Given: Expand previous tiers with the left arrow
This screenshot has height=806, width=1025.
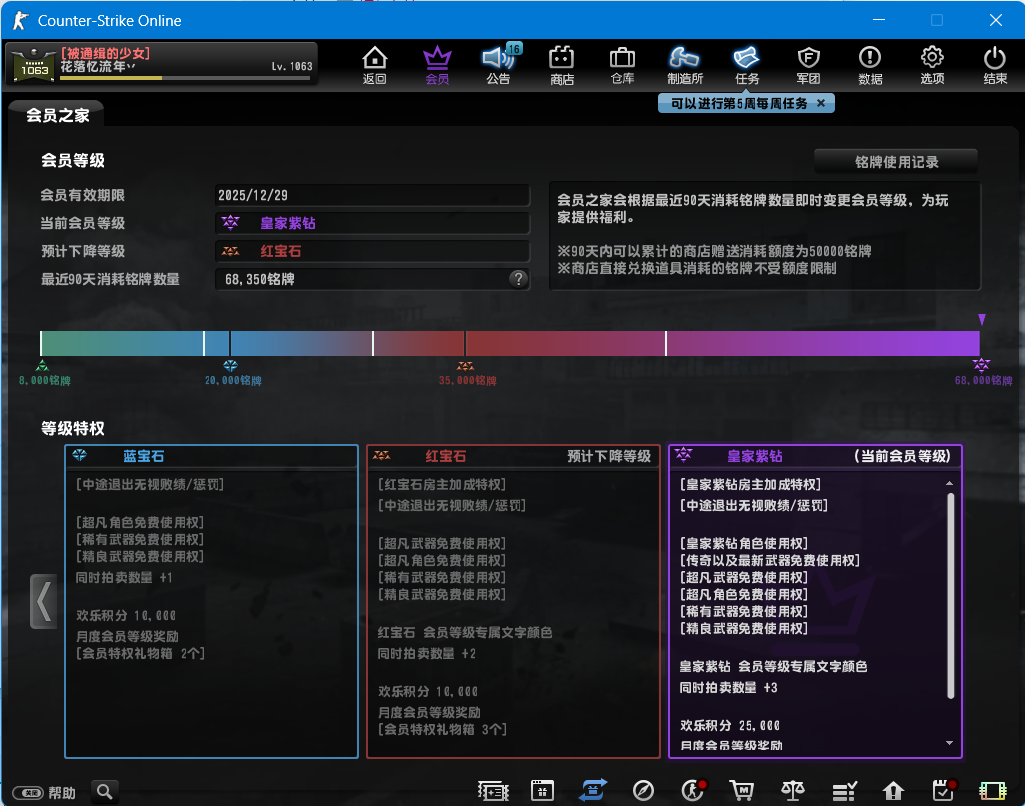Looking at the screenshot, I should pyautogui.click(x=43, y=601).
